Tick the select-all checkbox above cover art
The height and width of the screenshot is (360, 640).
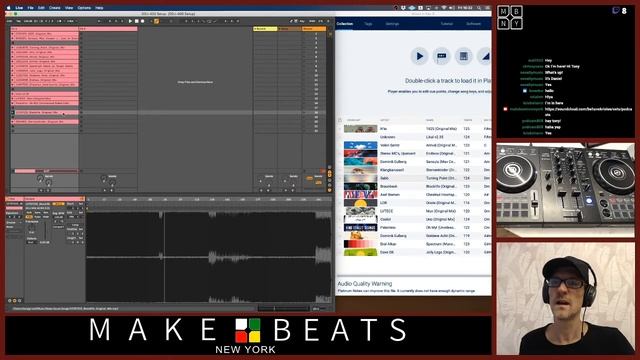click(x=340, y=120)
